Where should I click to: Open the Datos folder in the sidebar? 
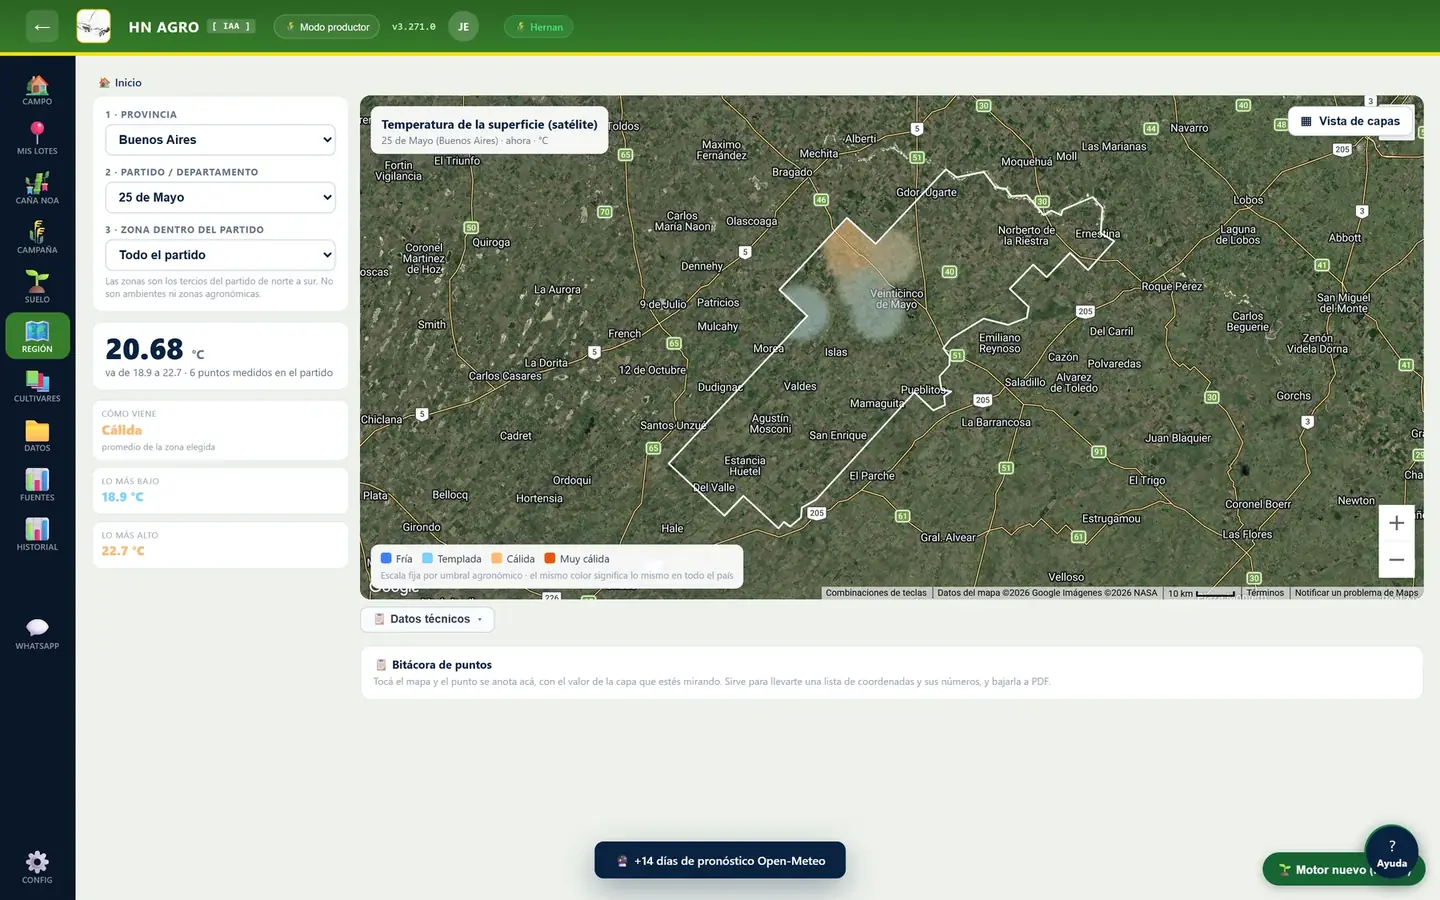(37, 435)
